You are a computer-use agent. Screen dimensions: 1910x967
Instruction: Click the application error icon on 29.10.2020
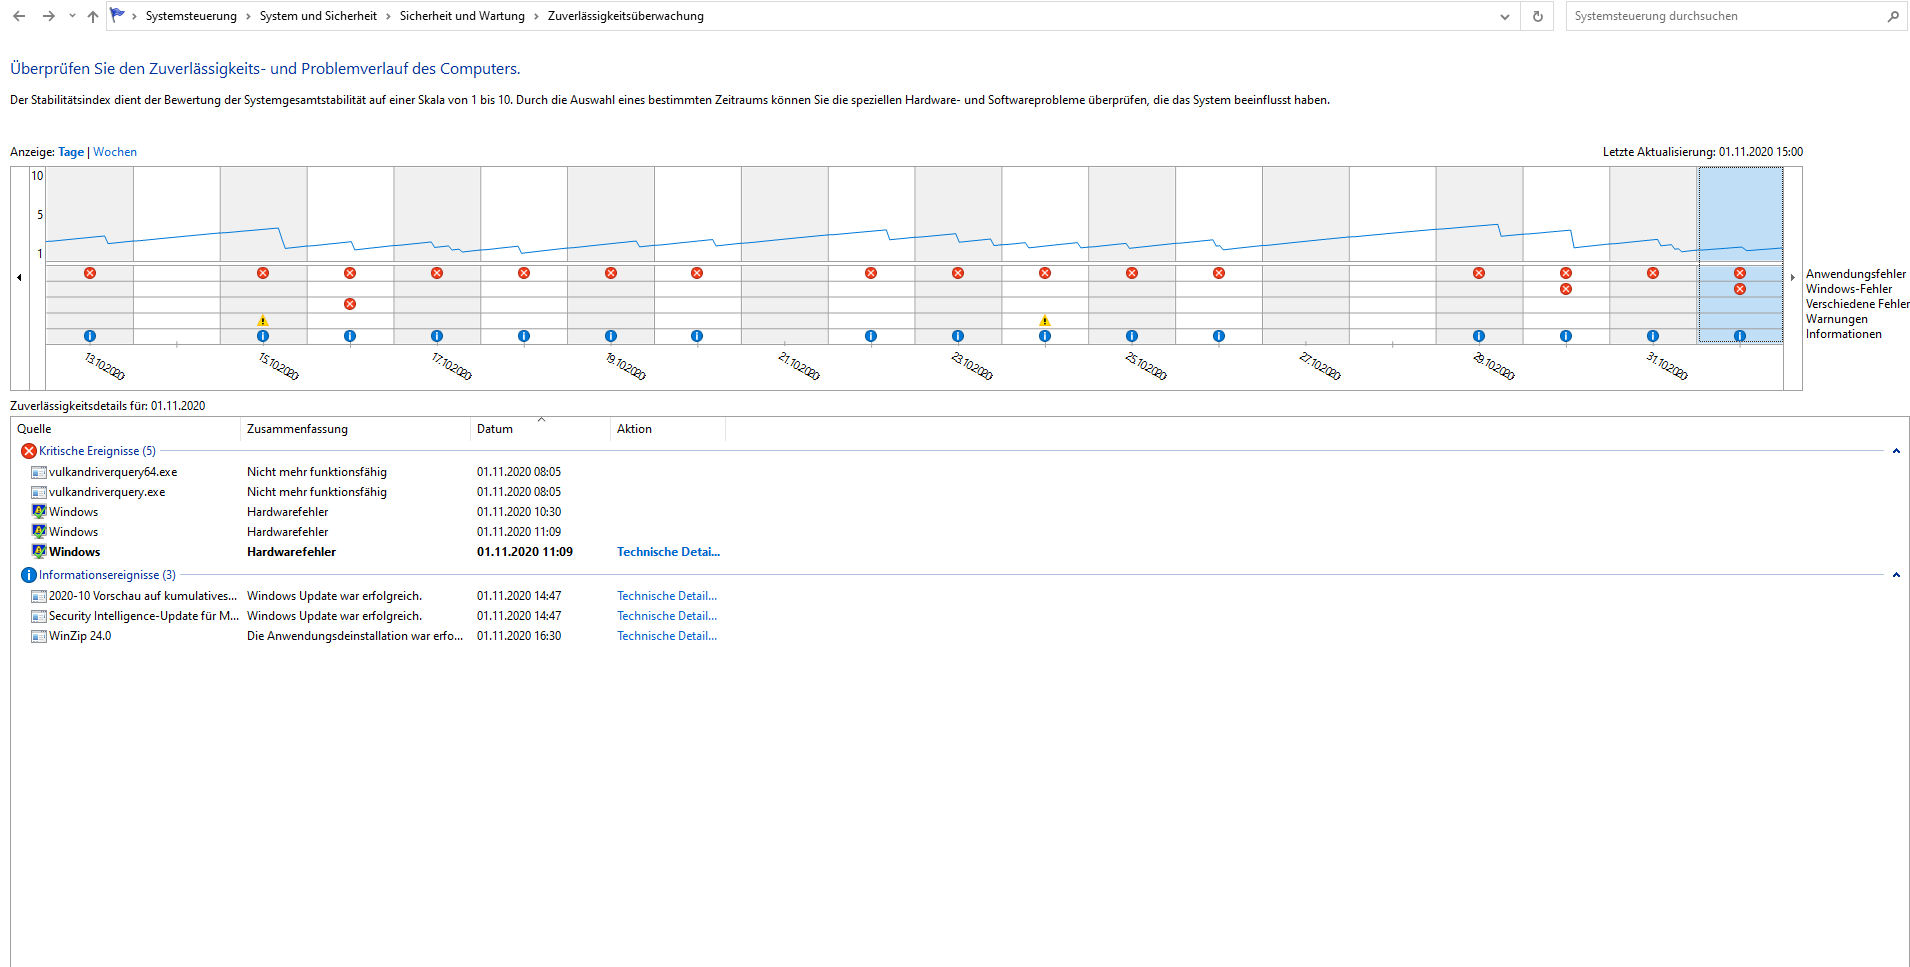pos(1479,273)
